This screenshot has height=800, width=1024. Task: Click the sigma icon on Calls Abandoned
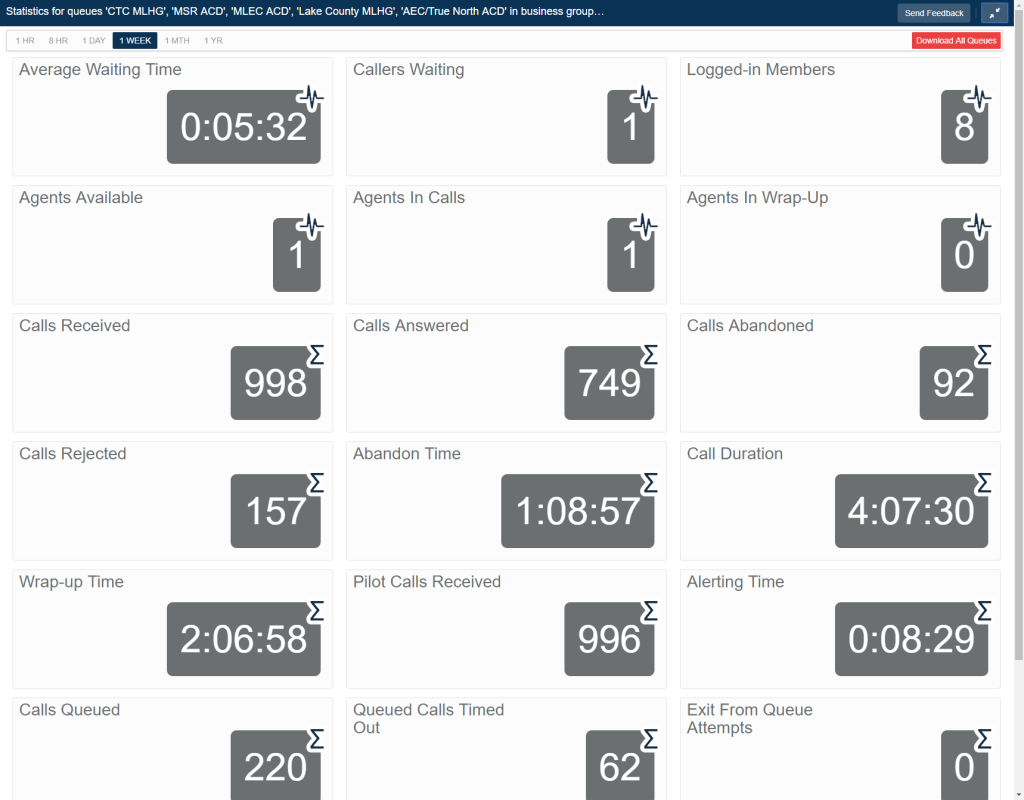tap(984, 355)
